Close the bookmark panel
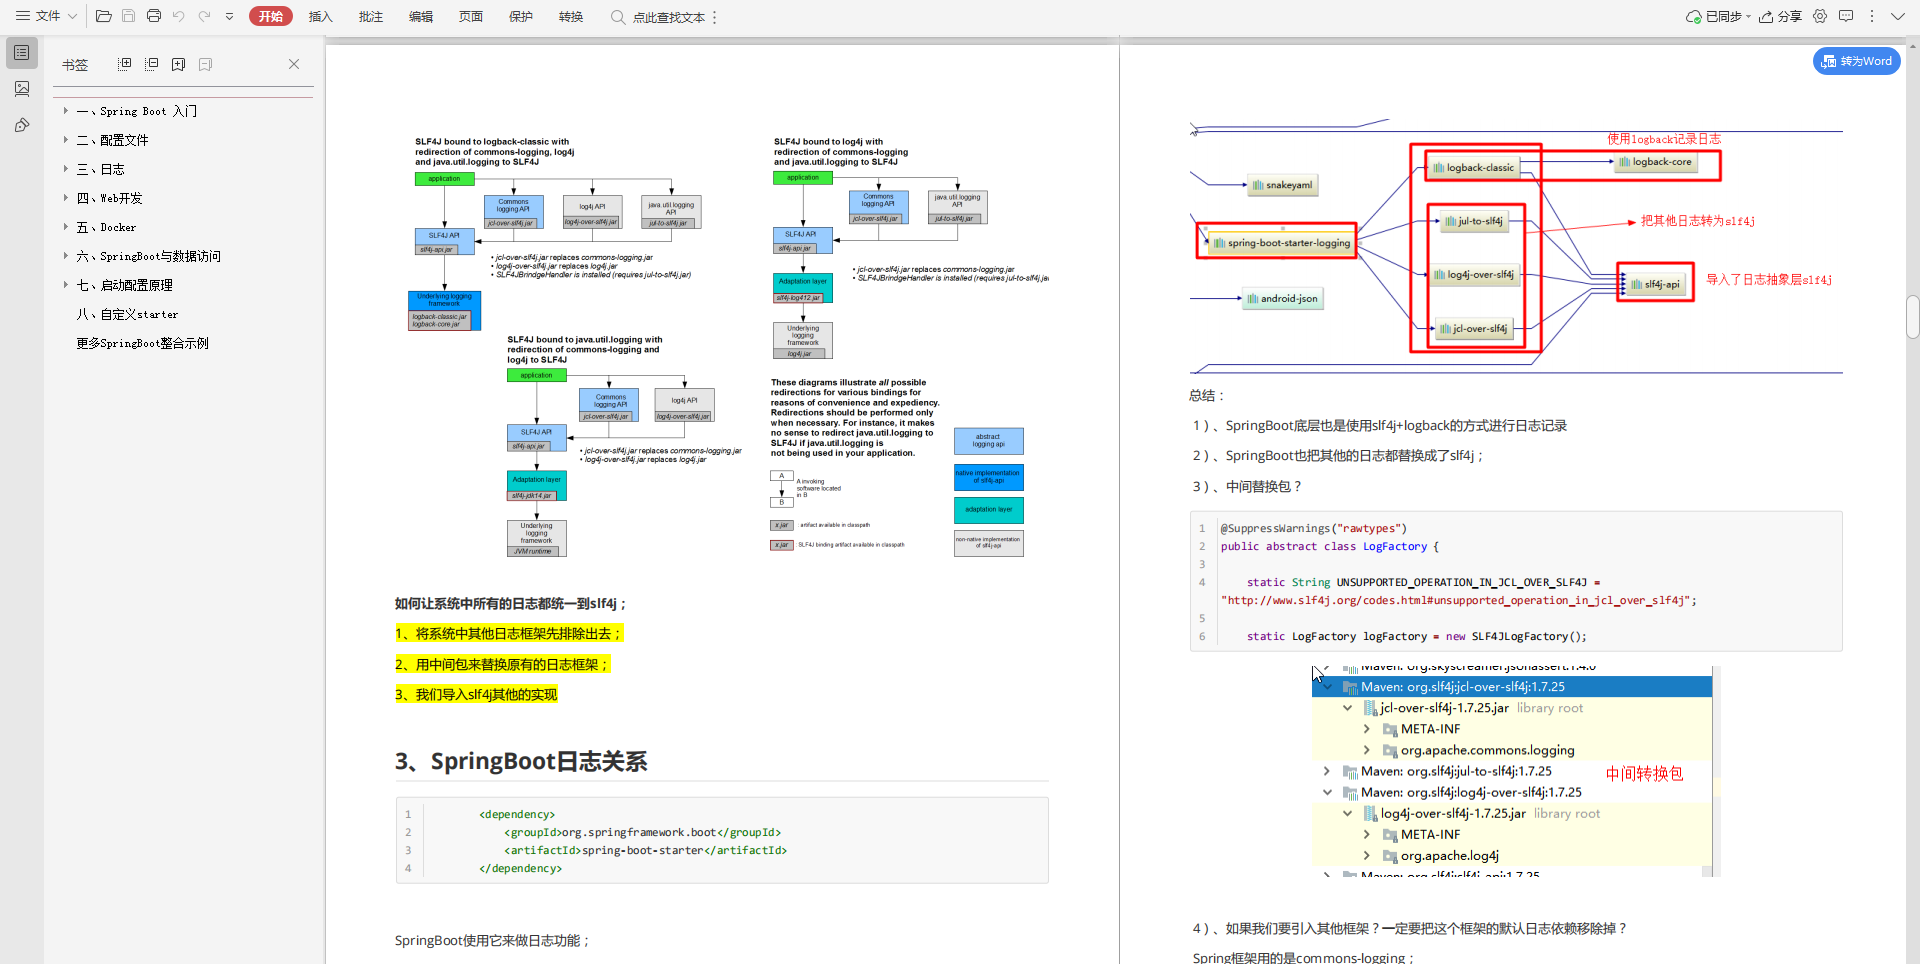The width and height of the screenshot is (1920, 964). pos(294,64)
